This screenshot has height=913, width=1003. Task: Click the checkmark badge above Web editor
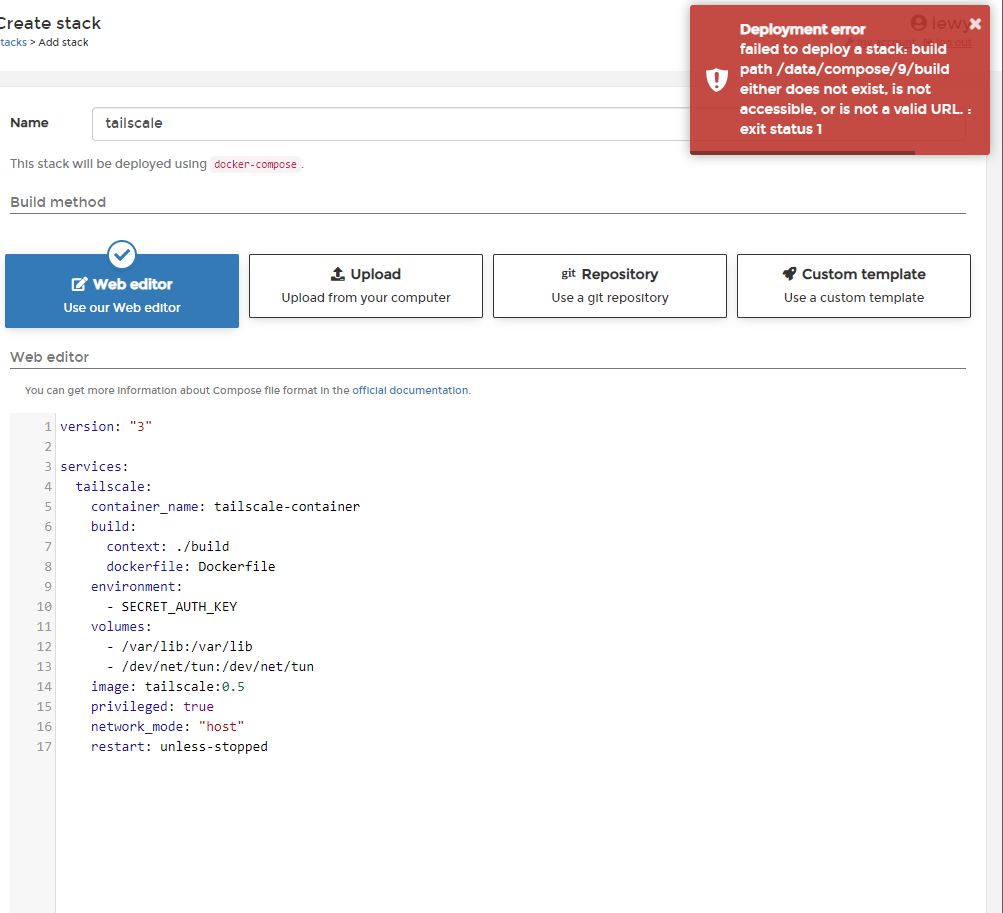click(x=122, y=255)
